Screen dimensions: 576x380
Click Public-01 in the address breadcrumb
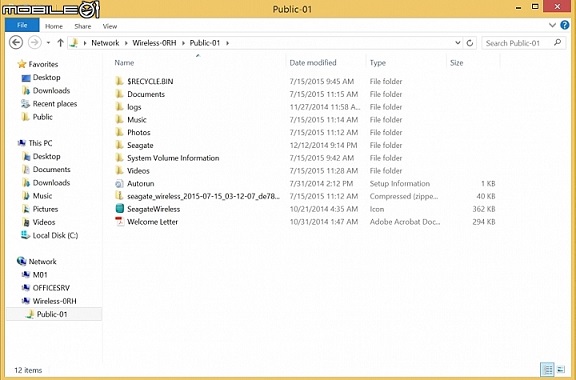(x=205, y=43)
